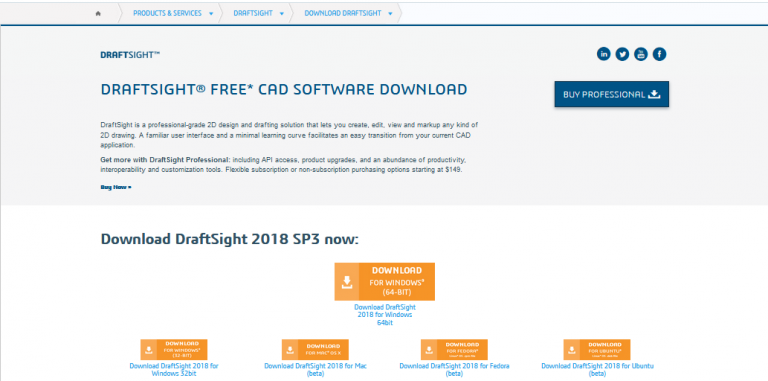This screenshot has width=768, height=381.
Task: Open Download DraftSight 2018 for Ubuntu (beta) link
Action: (x=597, y=370)
